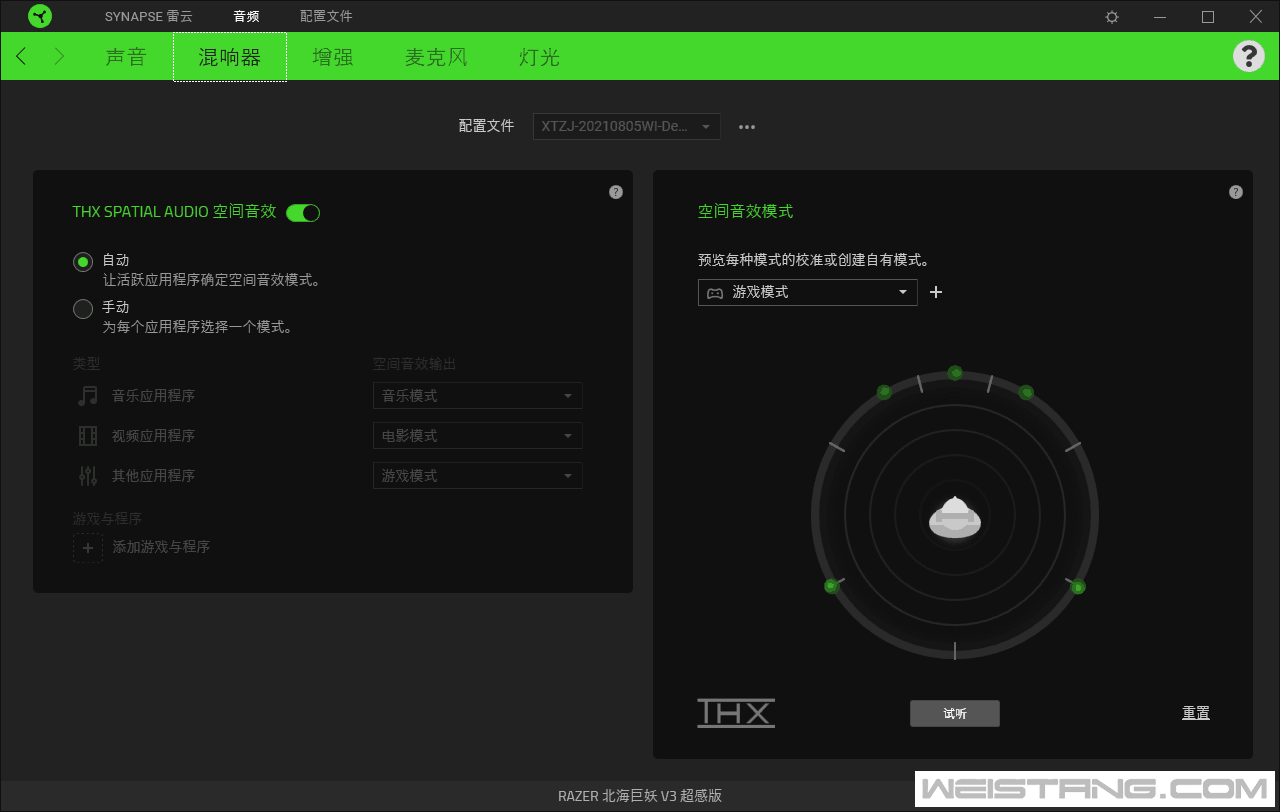Image resolution: width=1280 pixels, height=812 pixels.
Task: Open the help question mark in green bar
Action: pyautogui.click(x=1248, y=56)
